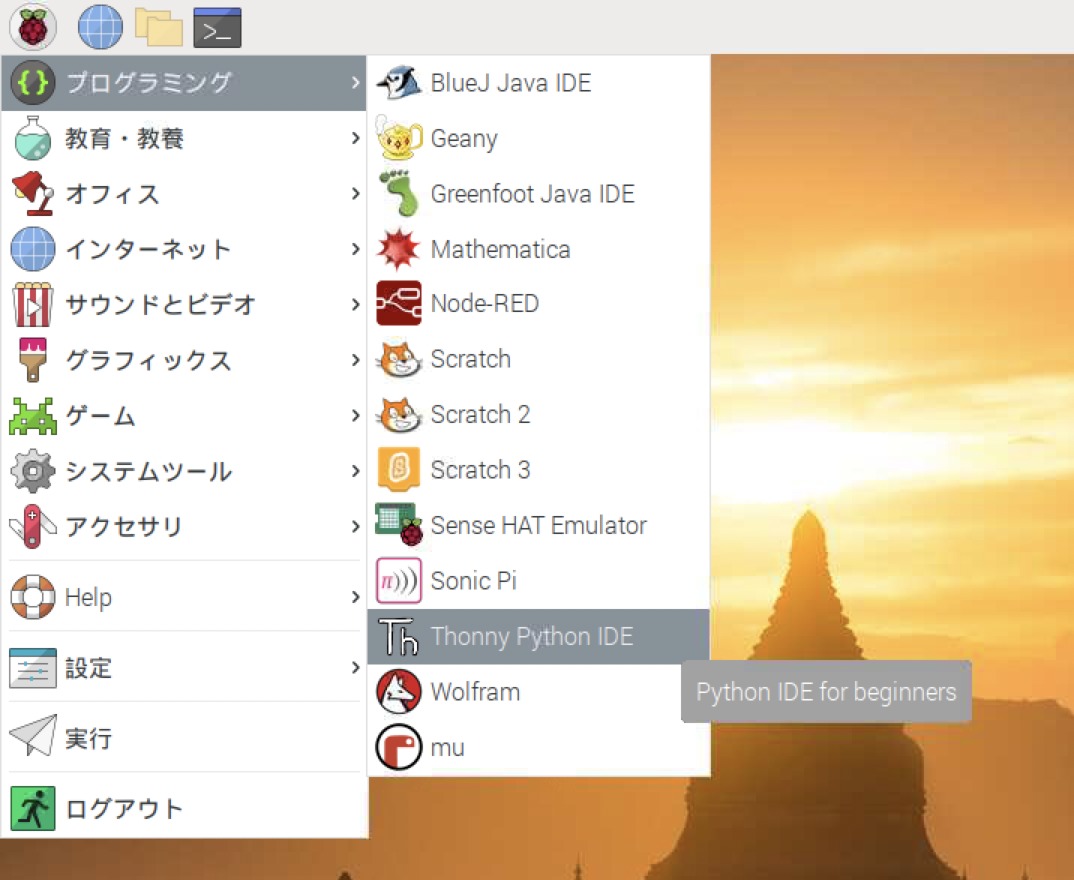This screenshot has height=880, width=1074.
Task: Expand the システムツール submenu arrow
Action: click(x=355, y=470)
